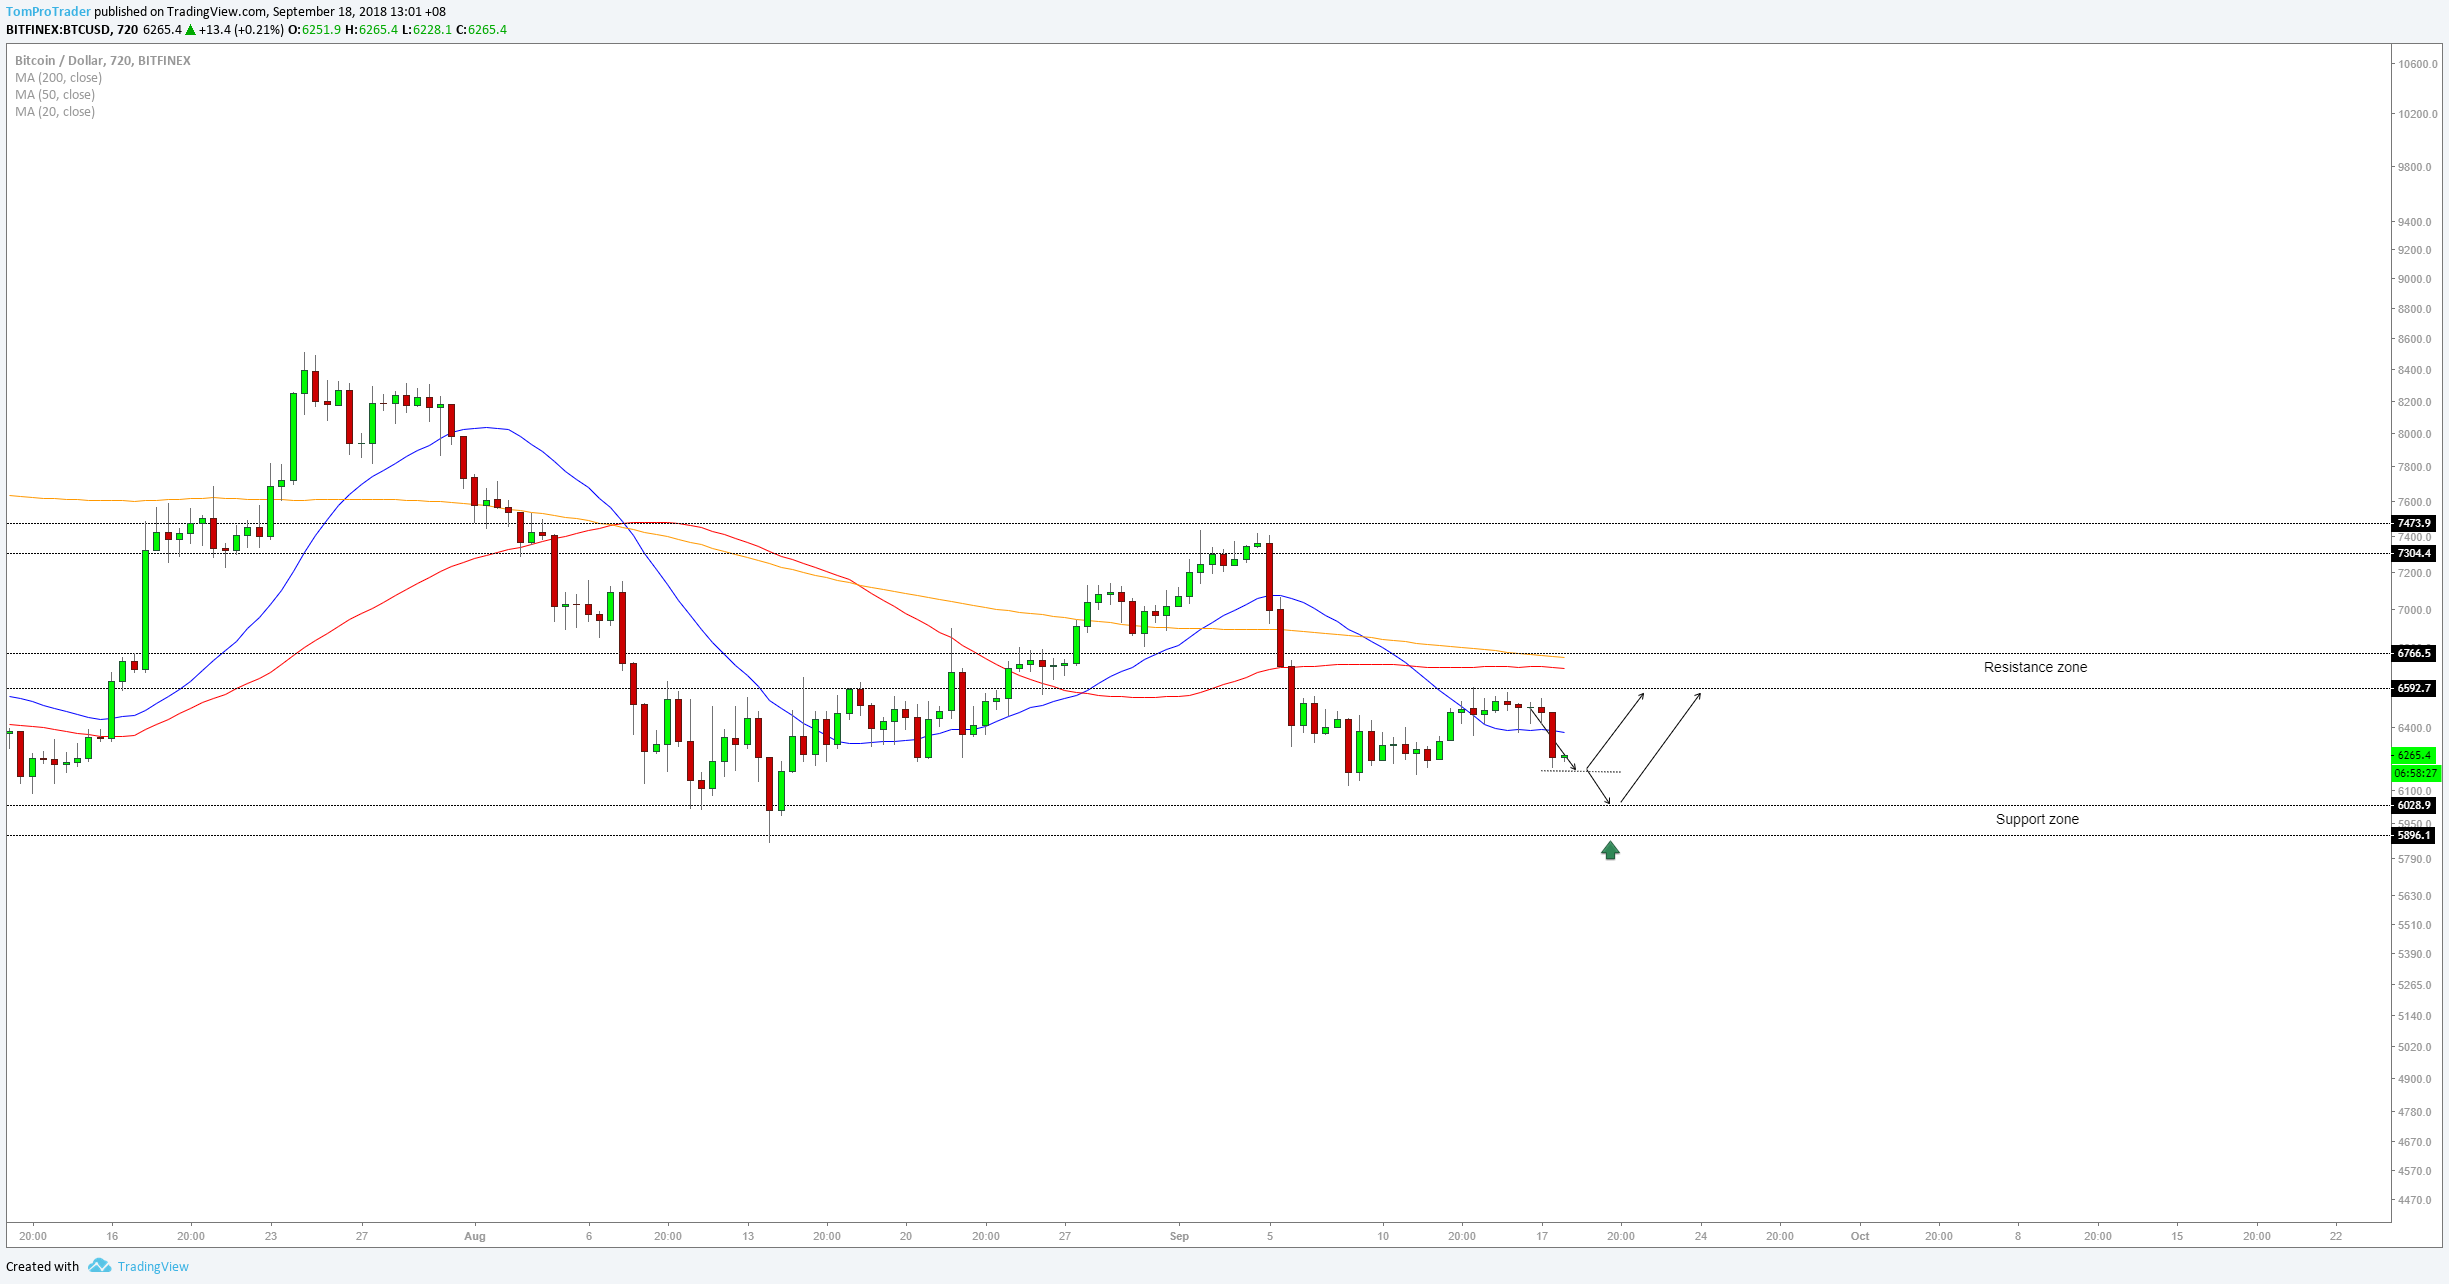Click the green 6265.4 current price label

click(2414, 756)
